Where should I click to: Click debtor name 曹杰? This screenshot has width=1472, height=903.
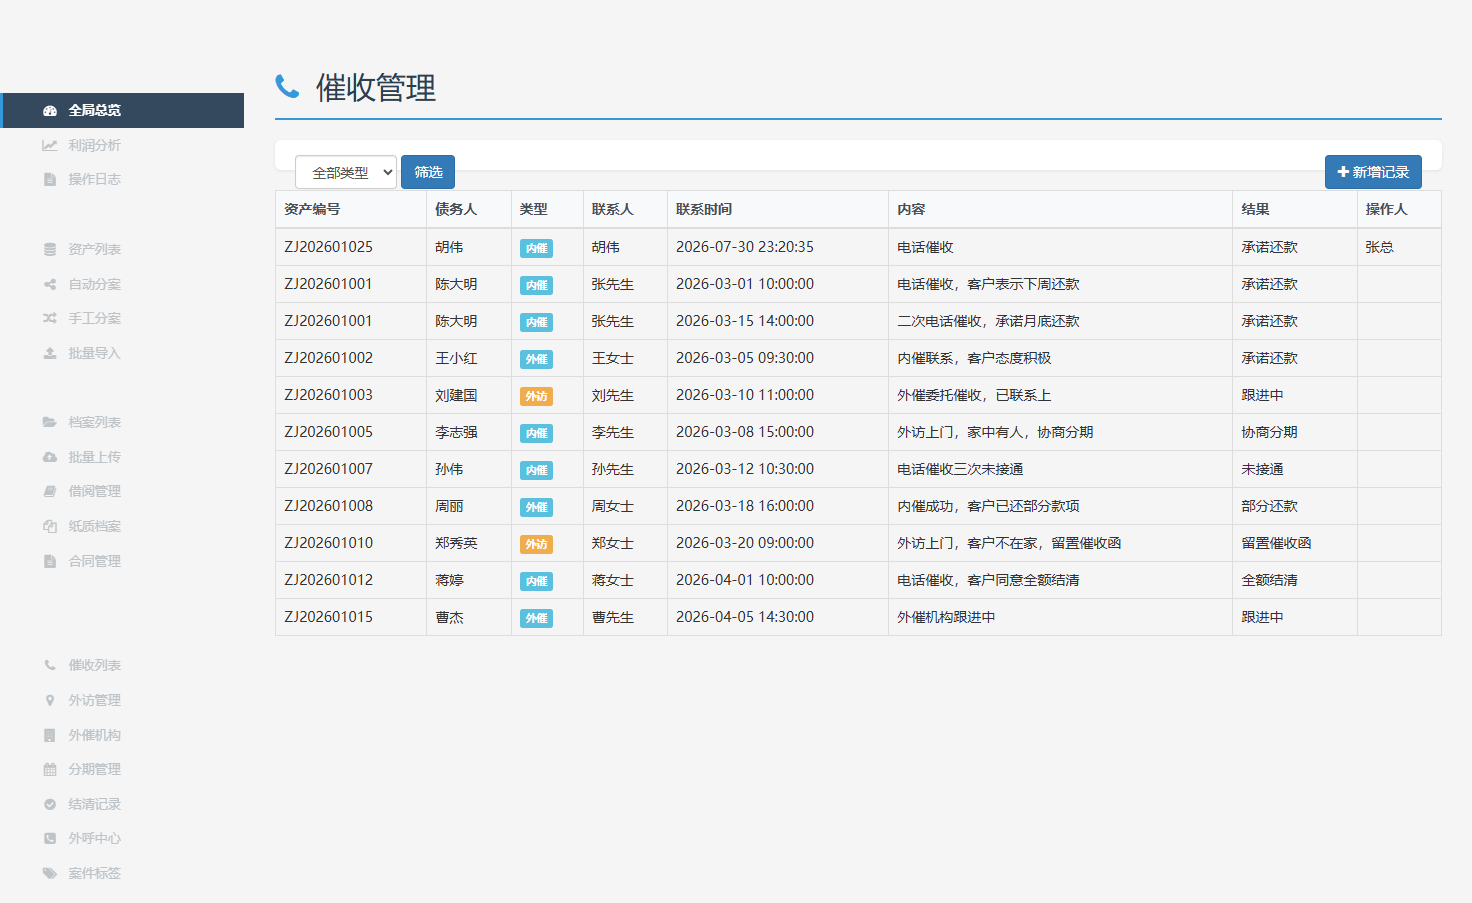click(449, 617)
